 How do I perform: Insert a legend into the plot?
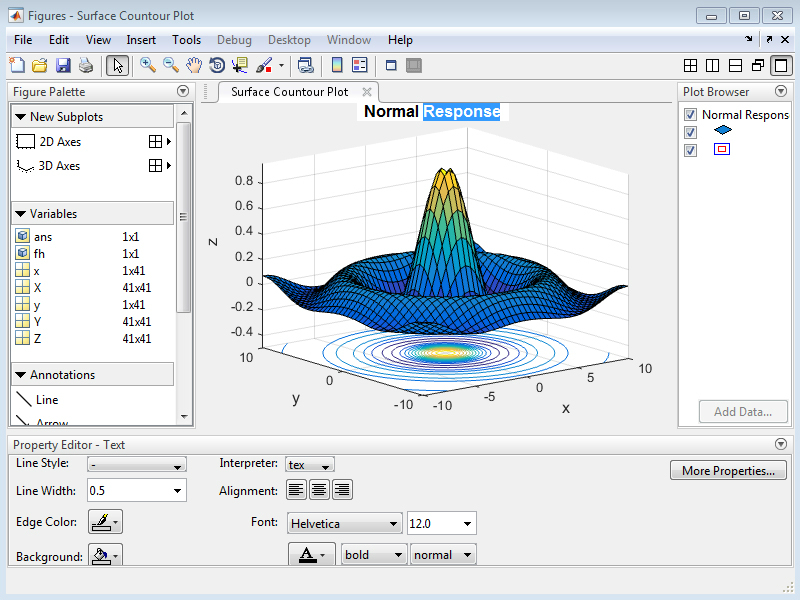coord(360,65)
